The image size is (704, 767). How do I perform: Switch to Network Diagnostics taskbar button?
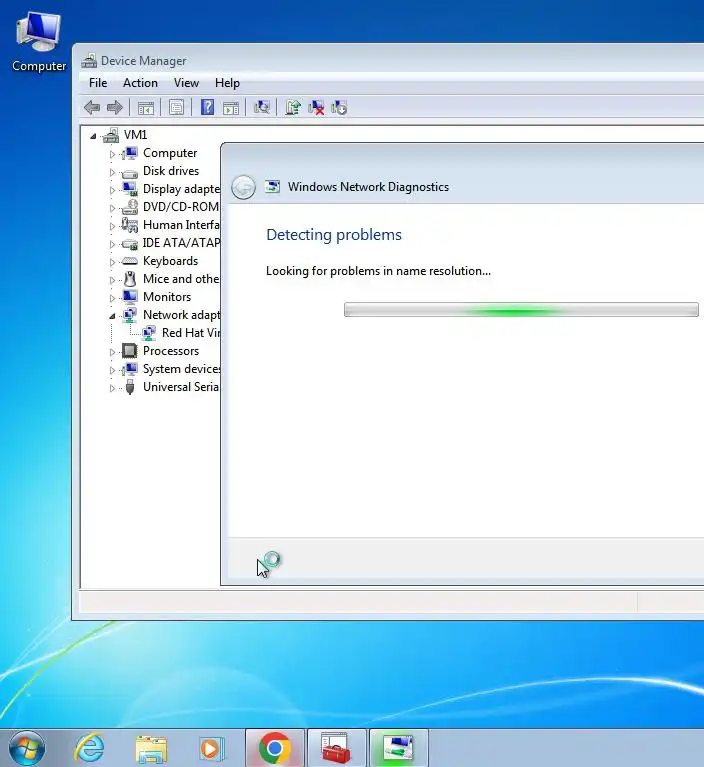point(398,748)
